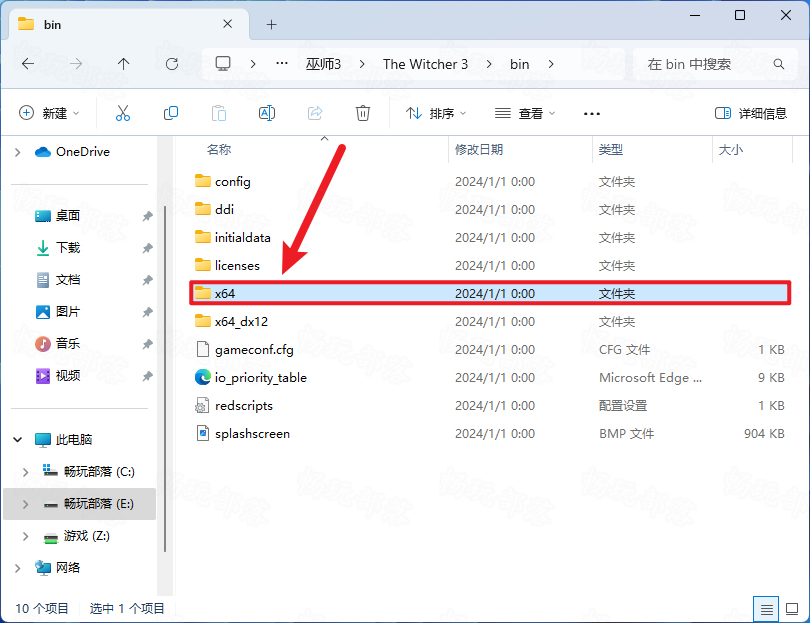Screen dimensions: 810x623
Task: Switch to details view icon in status bar
Action: tap(767, 609)
